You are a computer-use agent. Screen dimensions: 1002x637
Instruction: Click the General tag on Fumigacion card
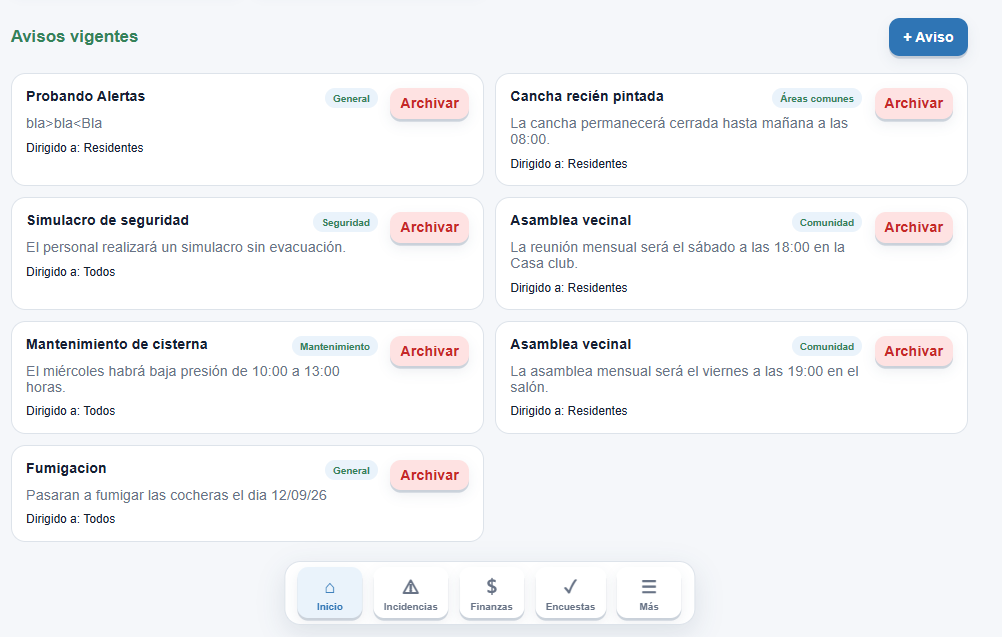351,470
